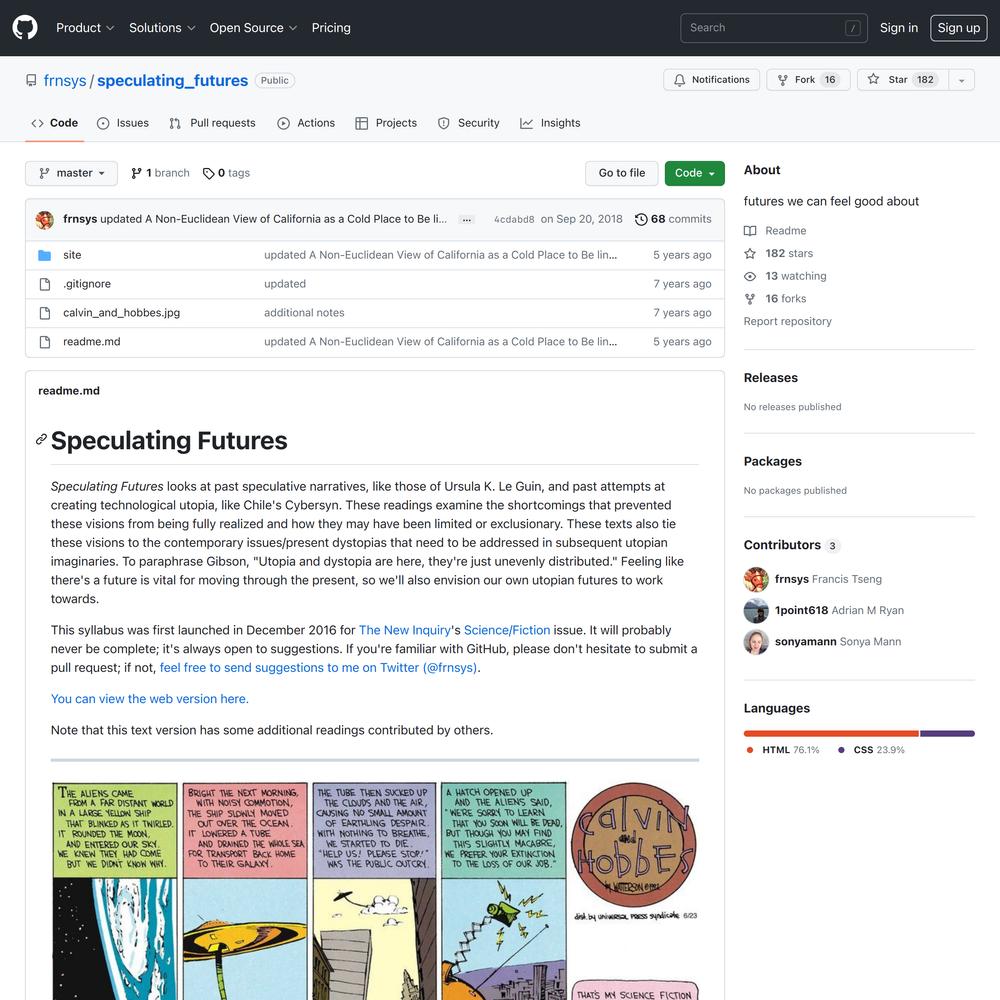Open the Packages section heading
The height and width of the screenshot is (1000, 1000).
point(772,461)
